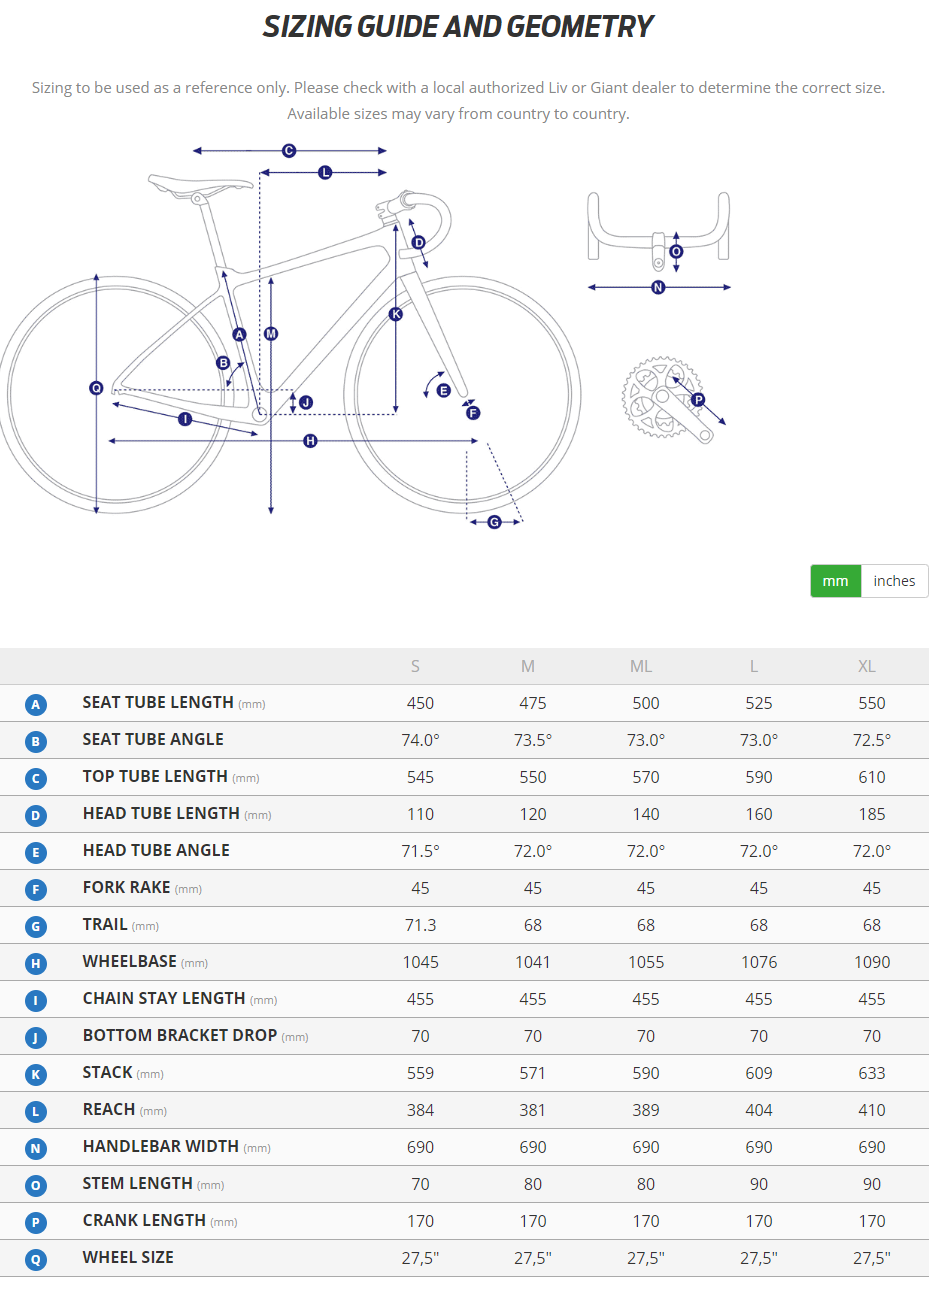Click the blue Q icon beside Wheel Size
Image resolution: width=937 pixels, height=1293 pixels.
coord(36,1259)
